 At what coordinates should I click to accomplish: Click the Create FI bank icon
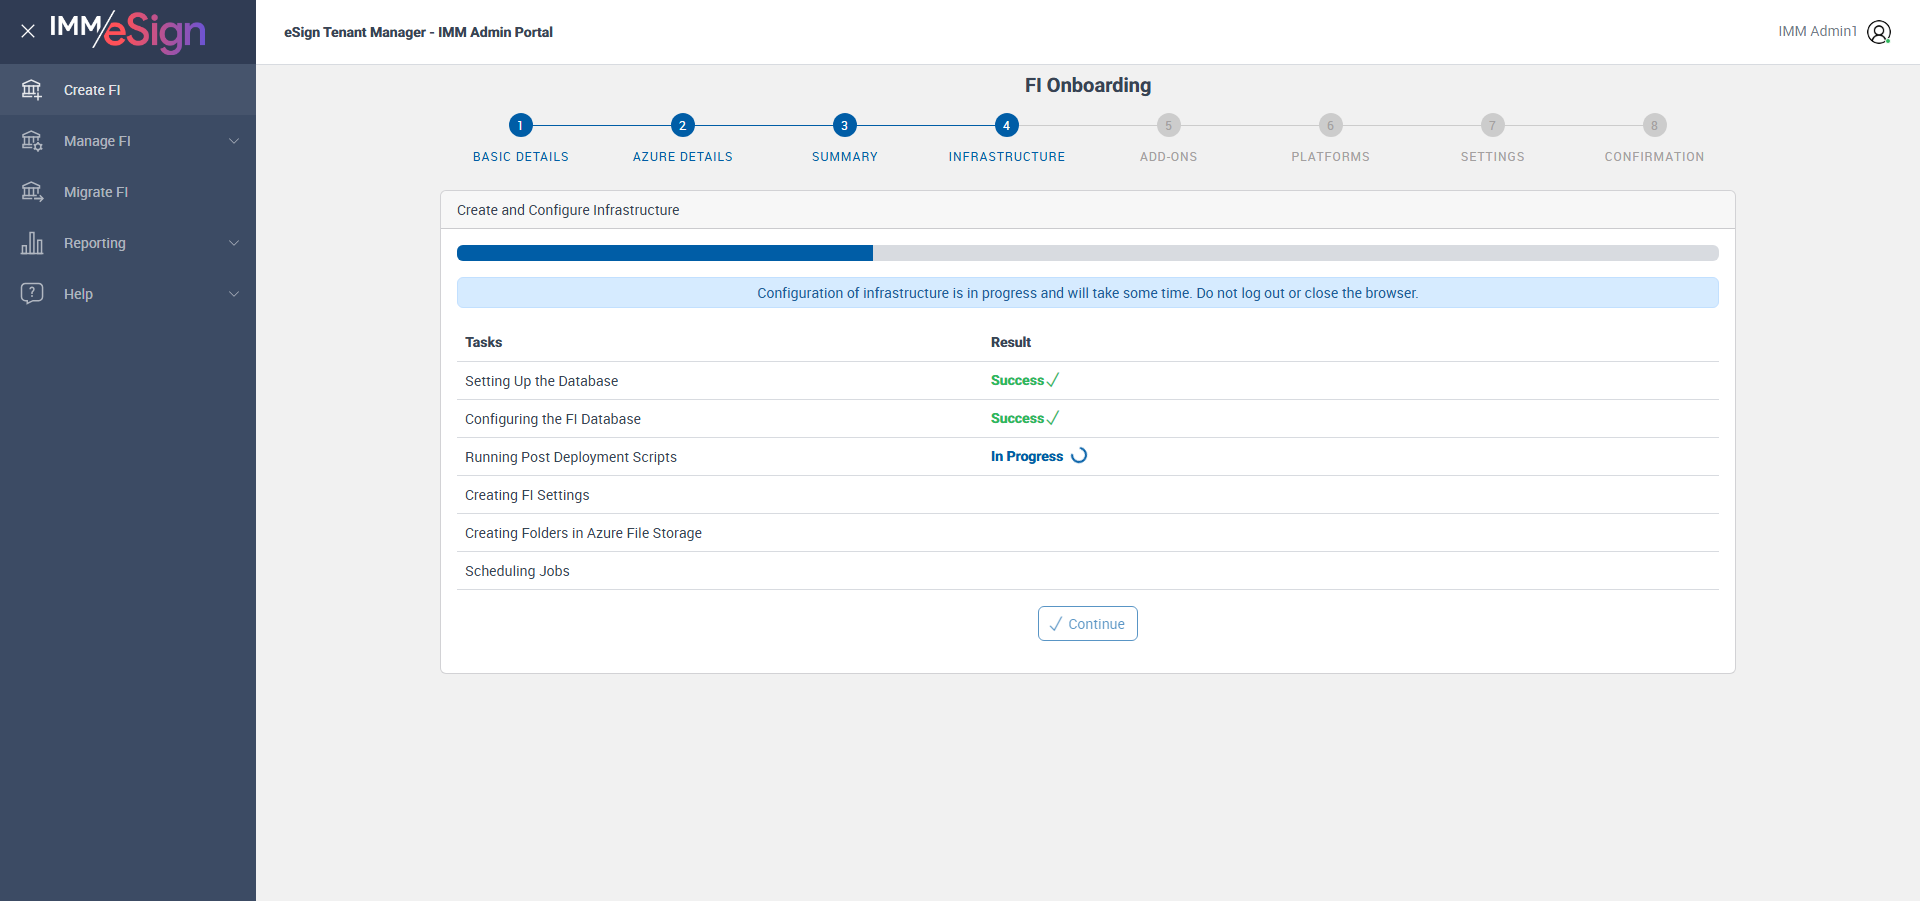coord(32,90)
